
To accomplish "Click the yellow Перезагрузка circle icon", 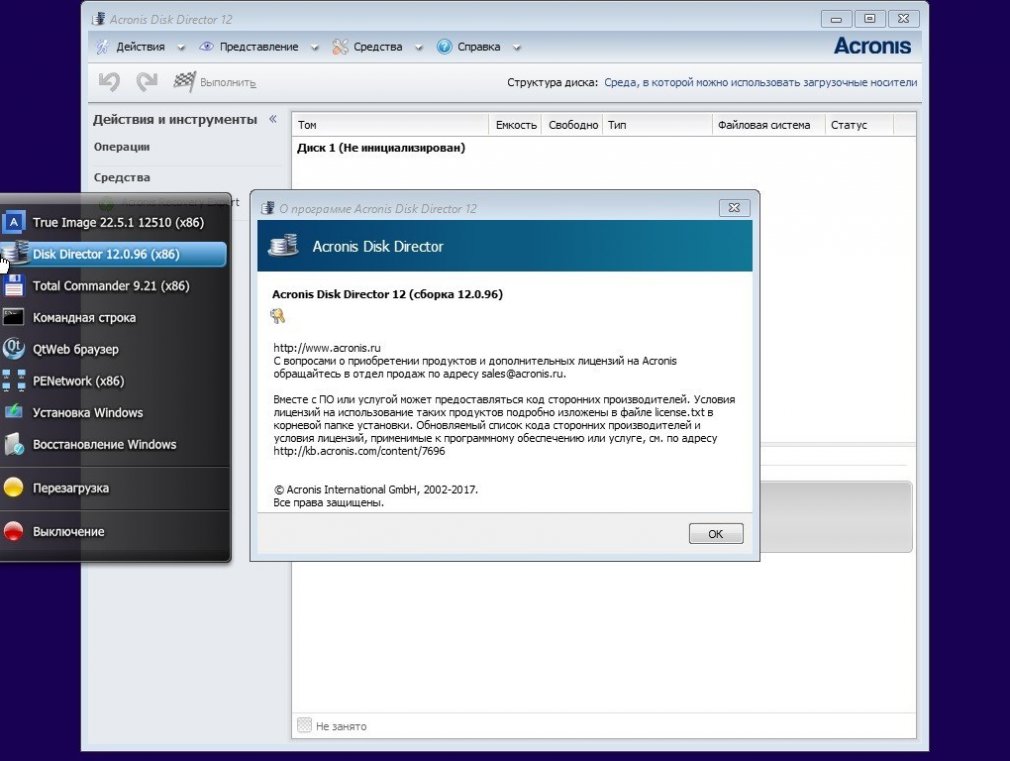I will coord(14,488).
